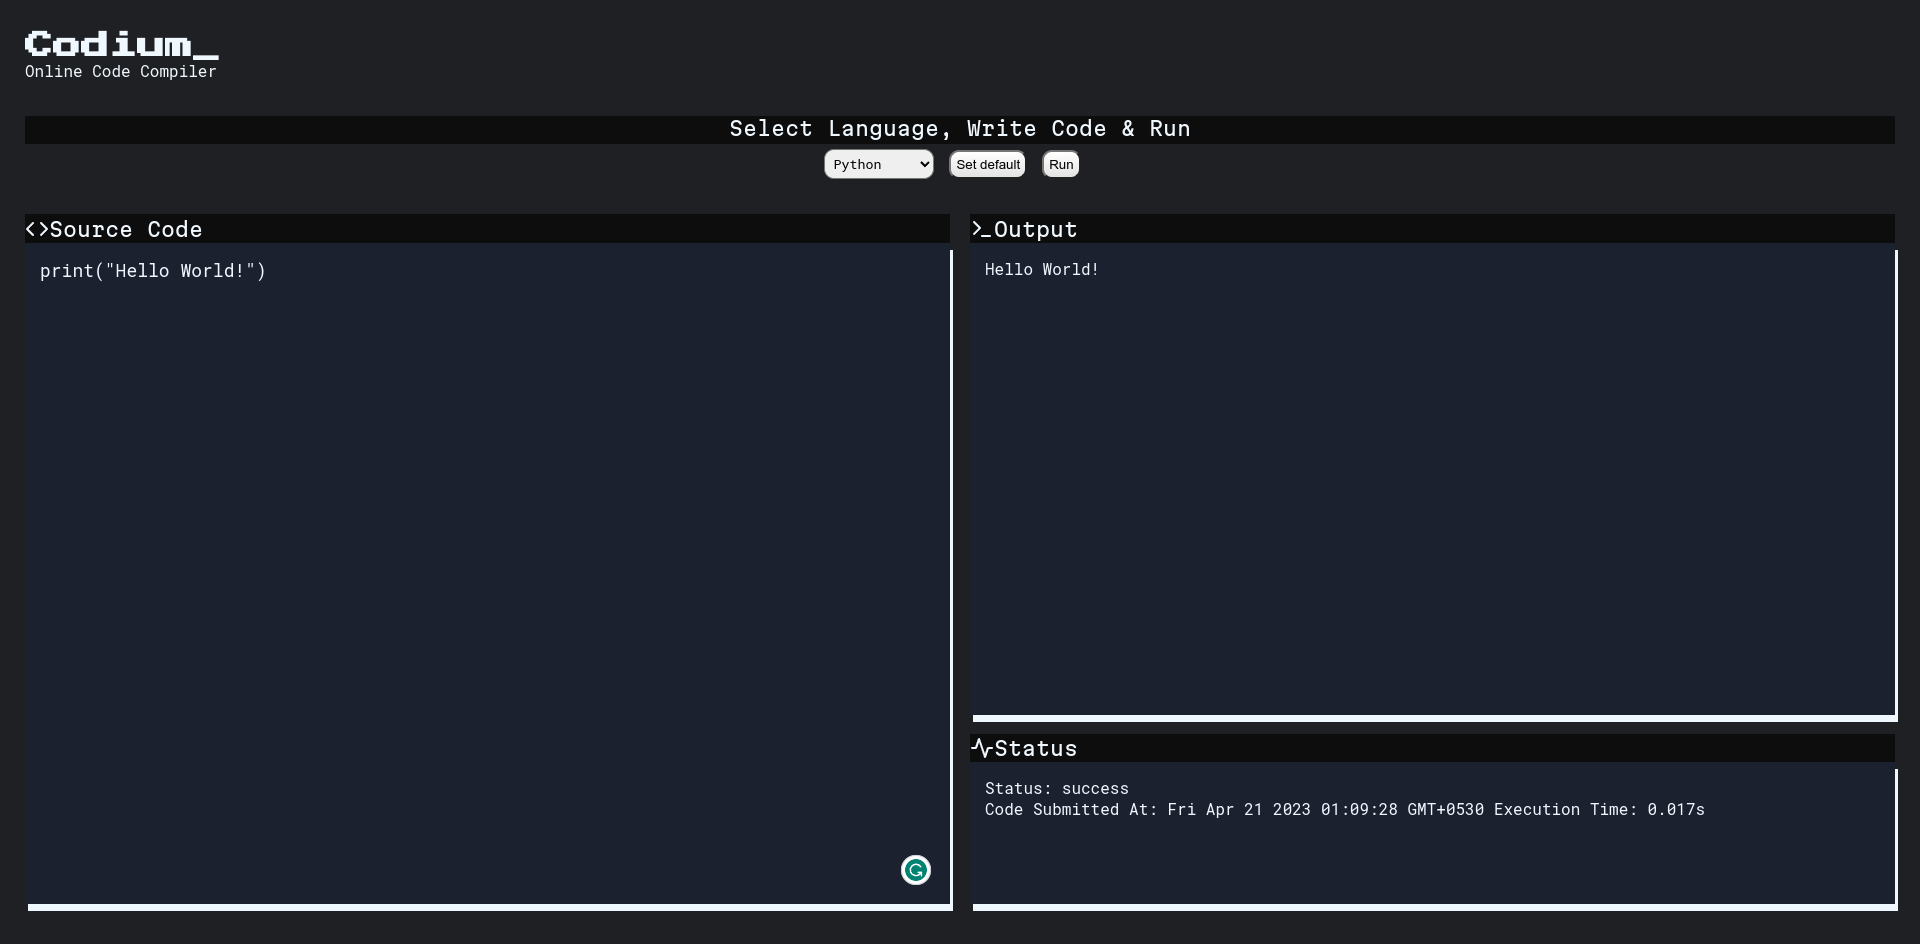
Task: Open the Grammarly icon in the editor
Action: 915,870
